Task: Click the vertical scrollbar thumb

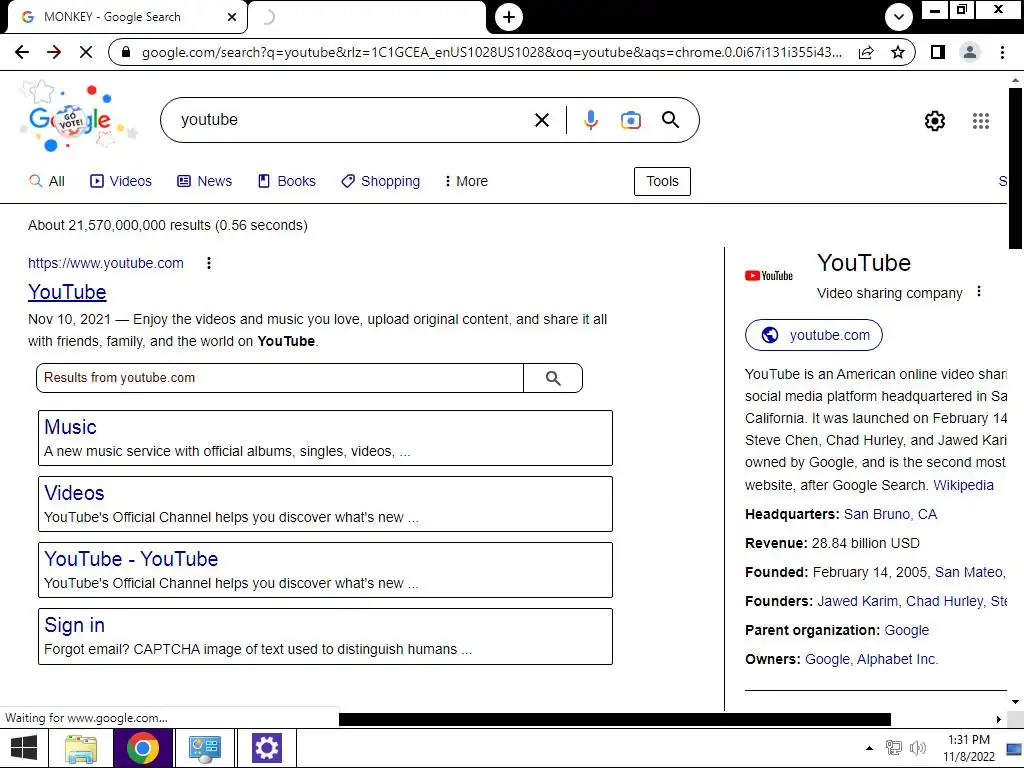Action: 1015,168
